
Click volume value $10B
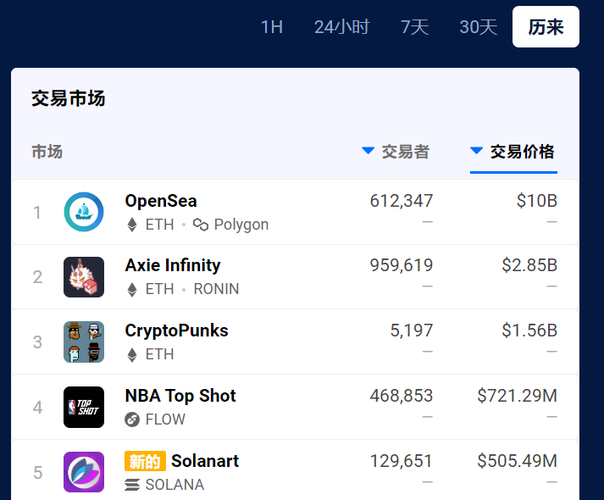537,201
